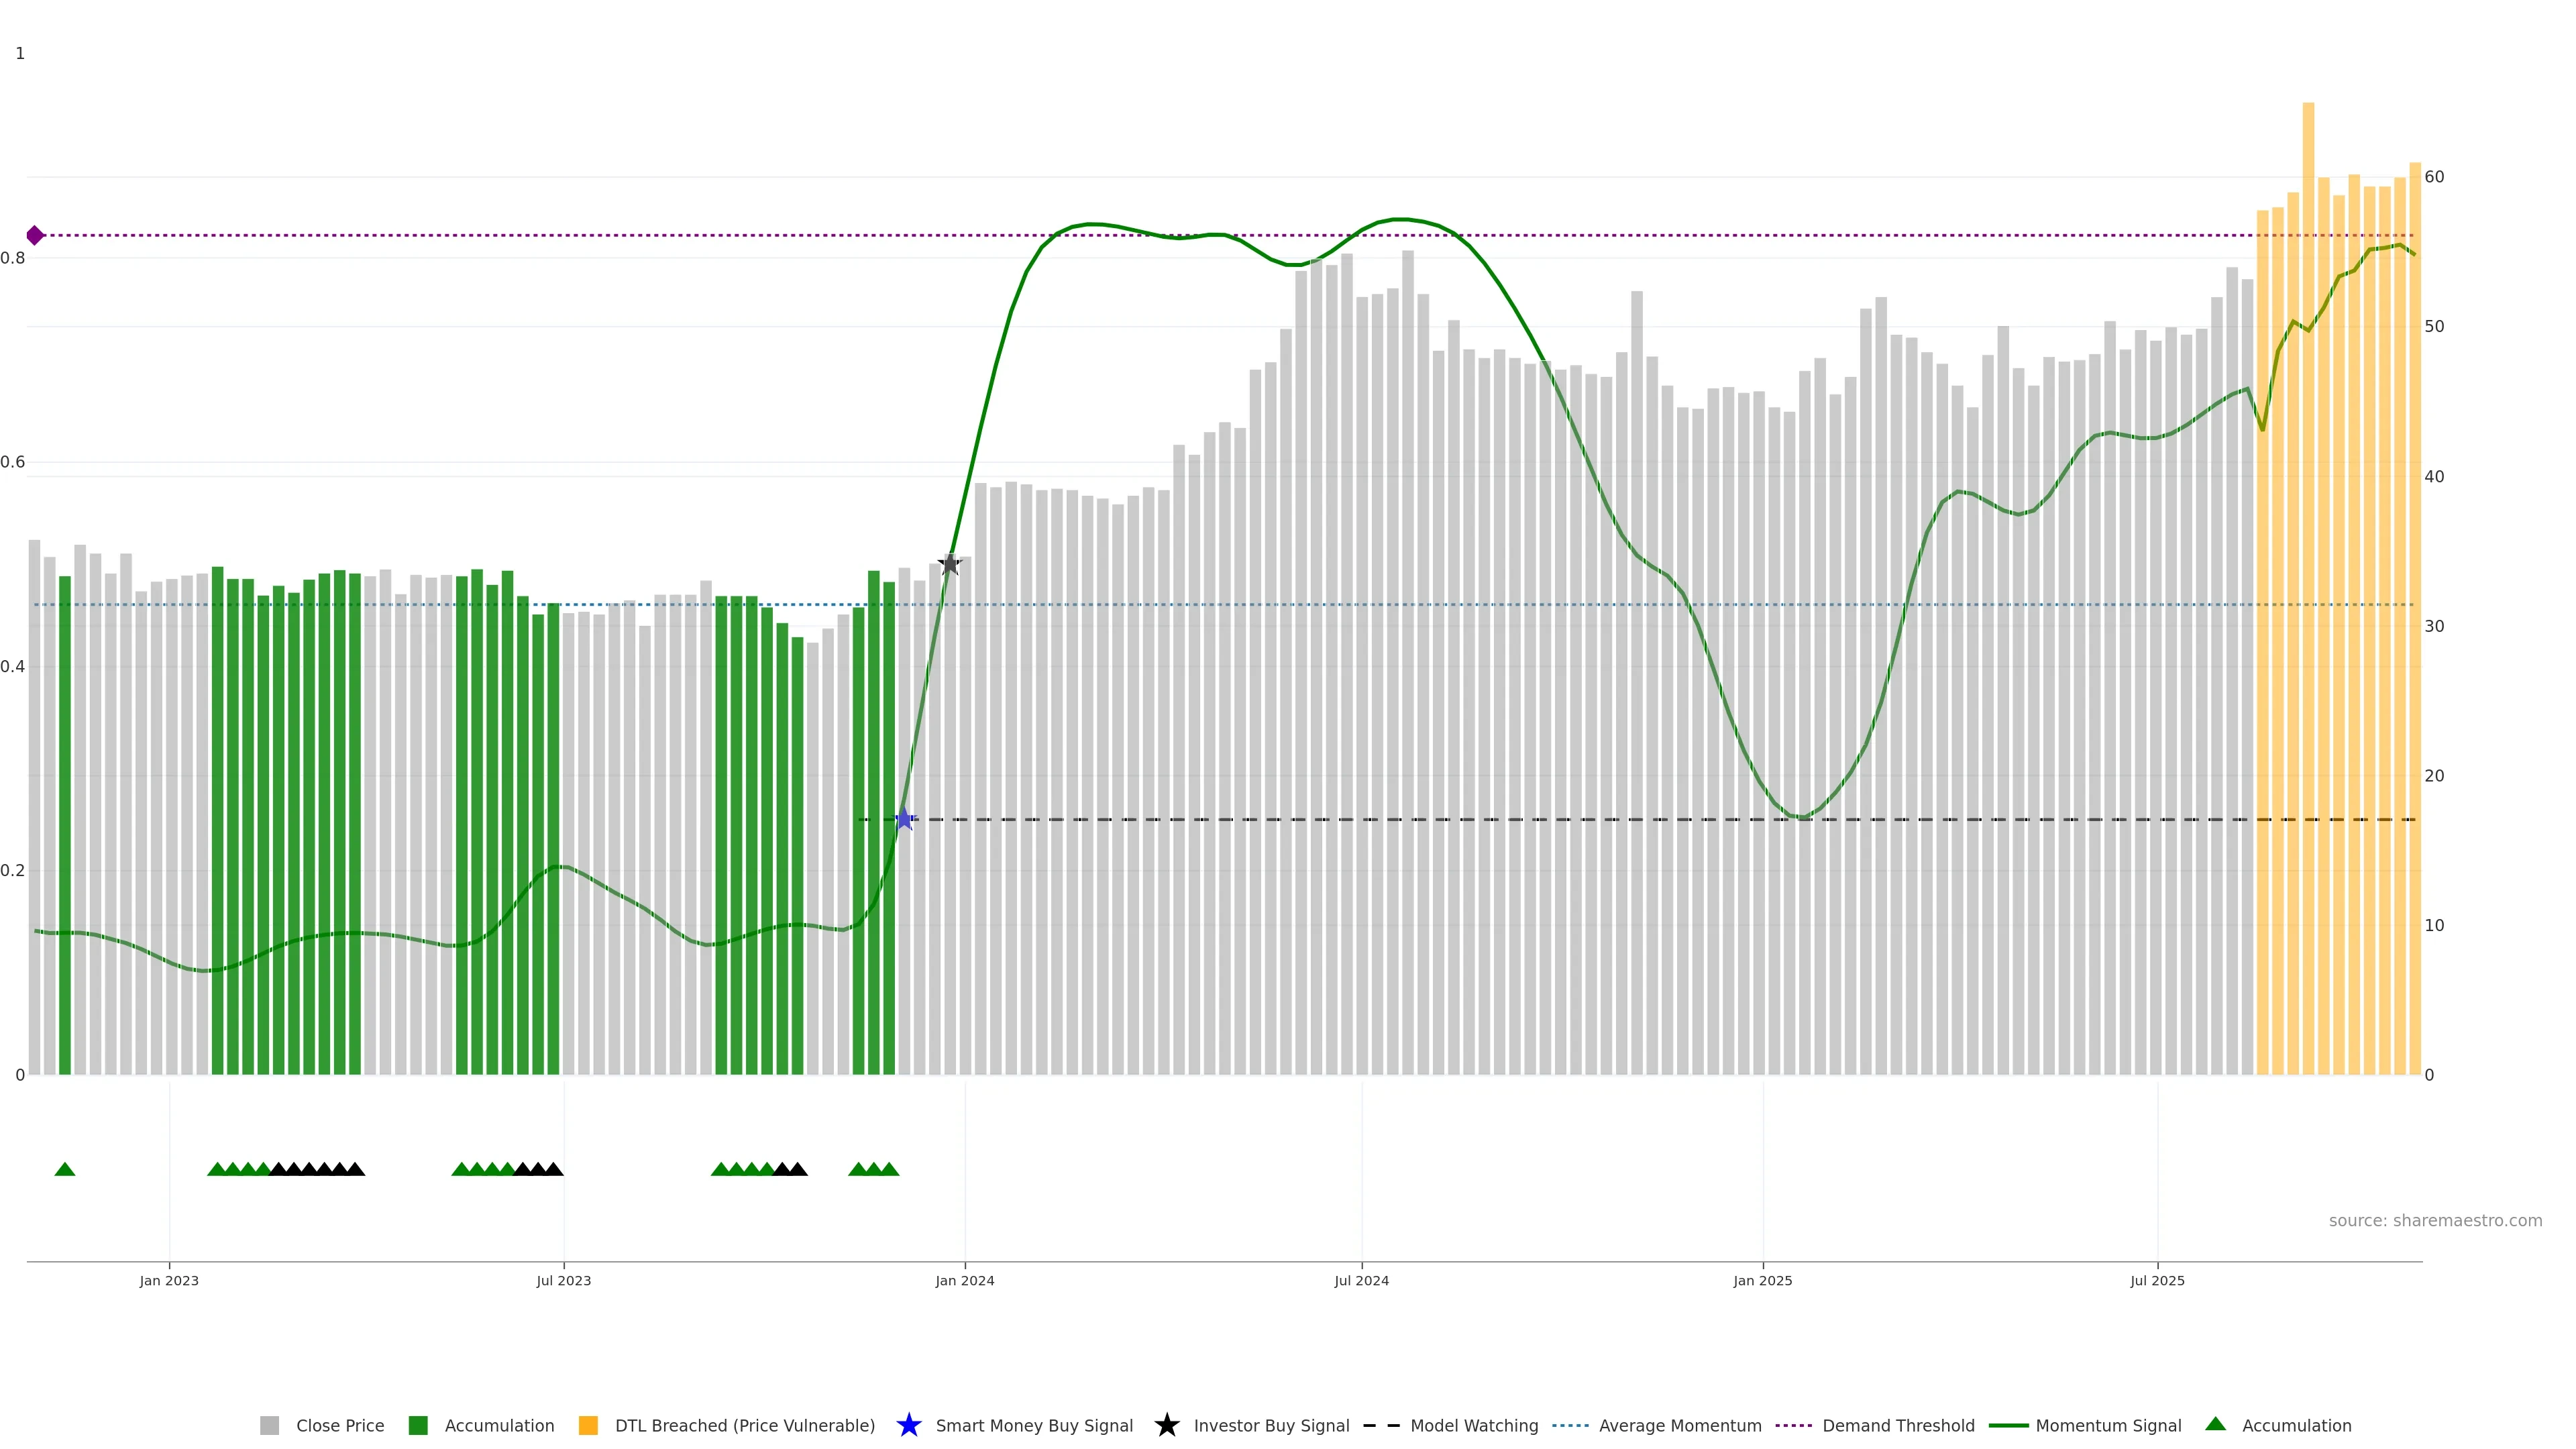Click the Jan 2024 x-axis label
2576x1449 pixels.
pyautogui.click(x=964, y=1280)
